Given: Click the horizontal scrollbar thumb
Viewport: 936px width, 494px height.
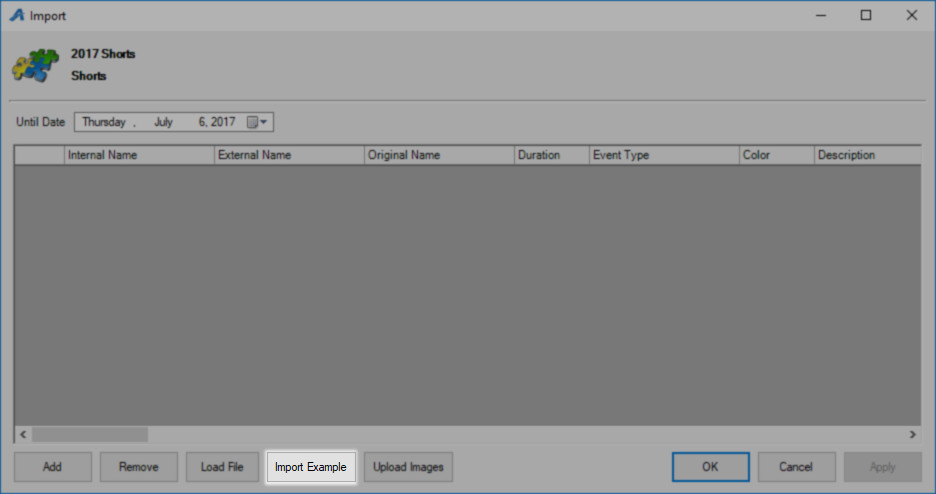Looking at the screenshot, I should point(90,434).
